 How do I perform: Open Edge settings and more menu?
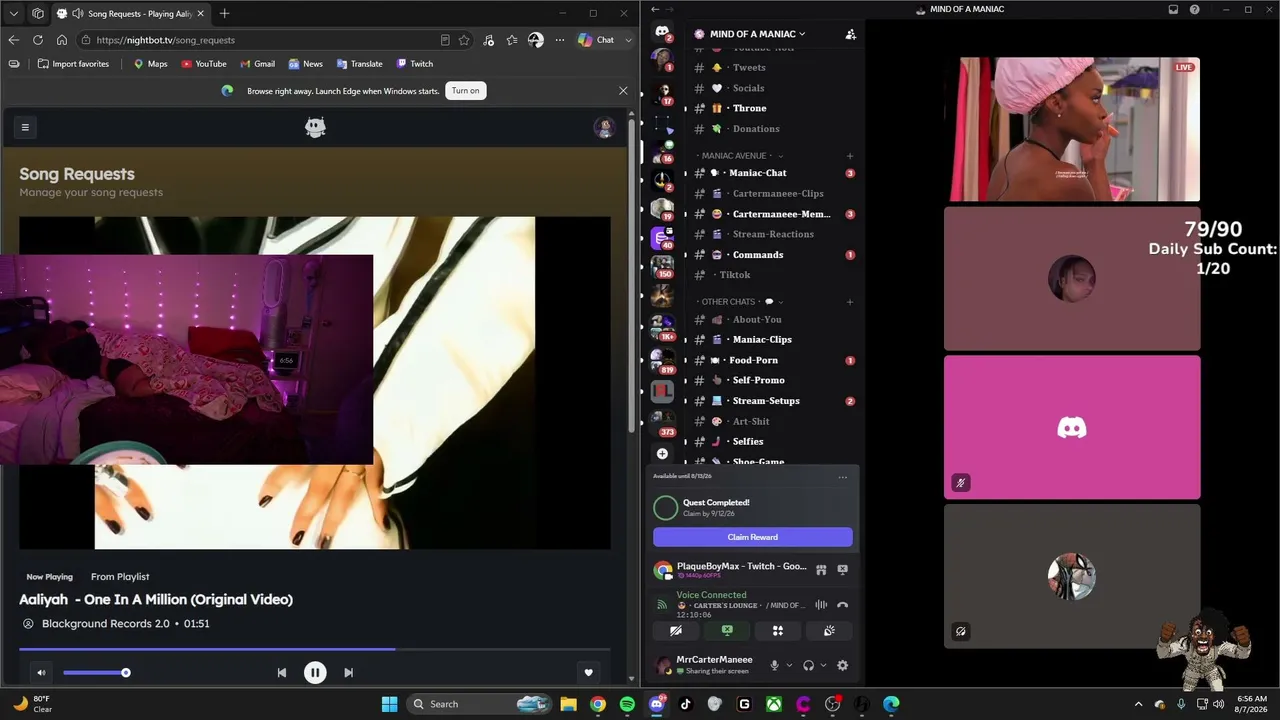point(560,40)
